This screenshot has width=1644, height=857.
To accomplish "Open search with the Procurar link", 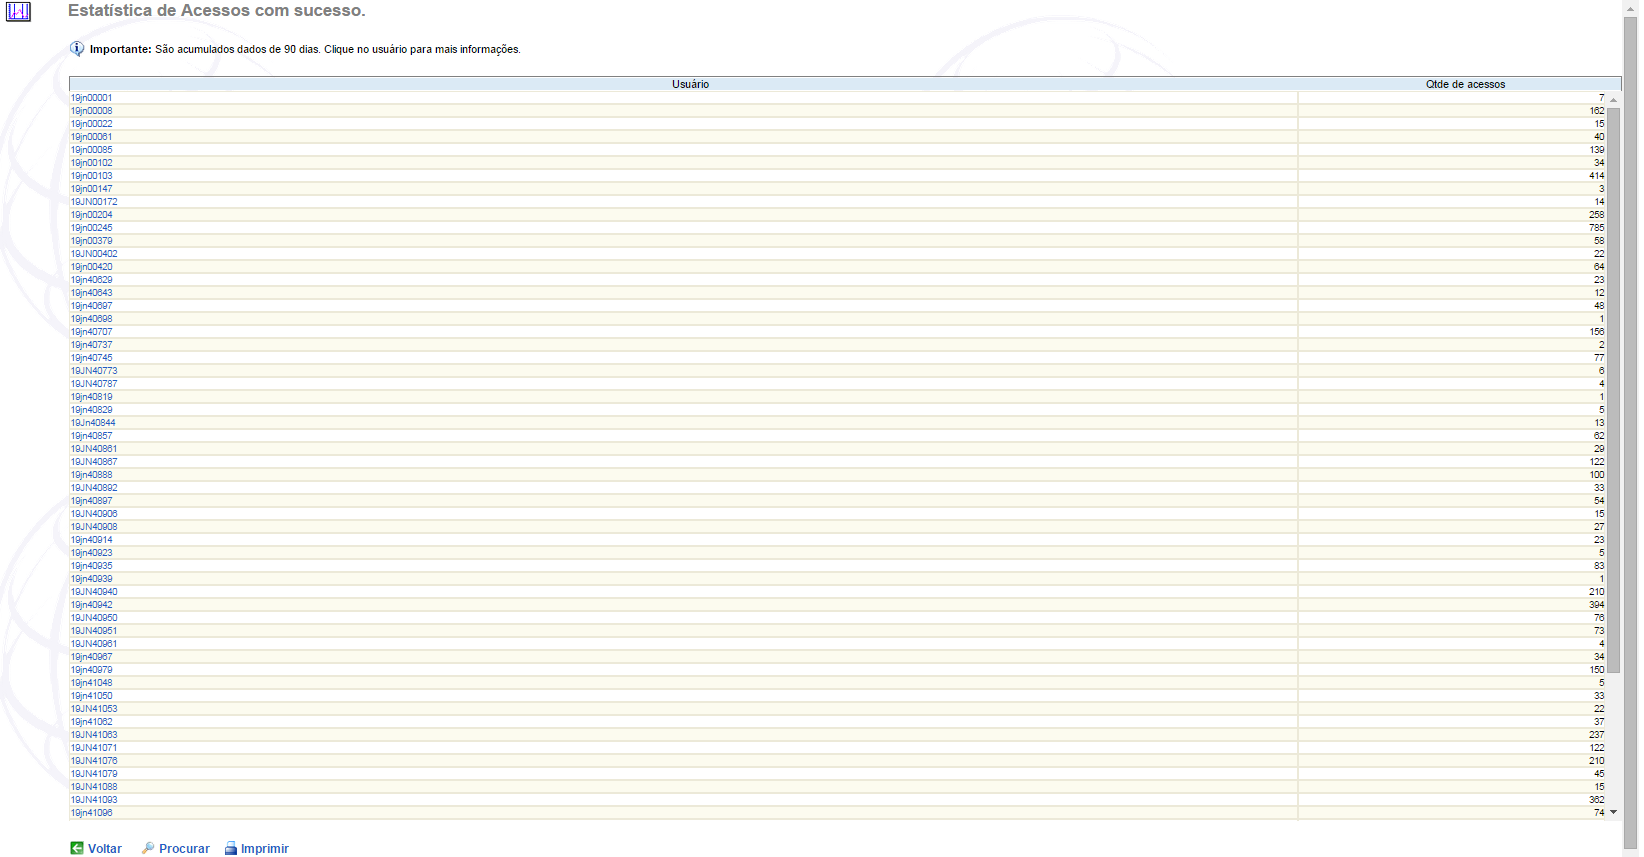I will coord(184,848).
